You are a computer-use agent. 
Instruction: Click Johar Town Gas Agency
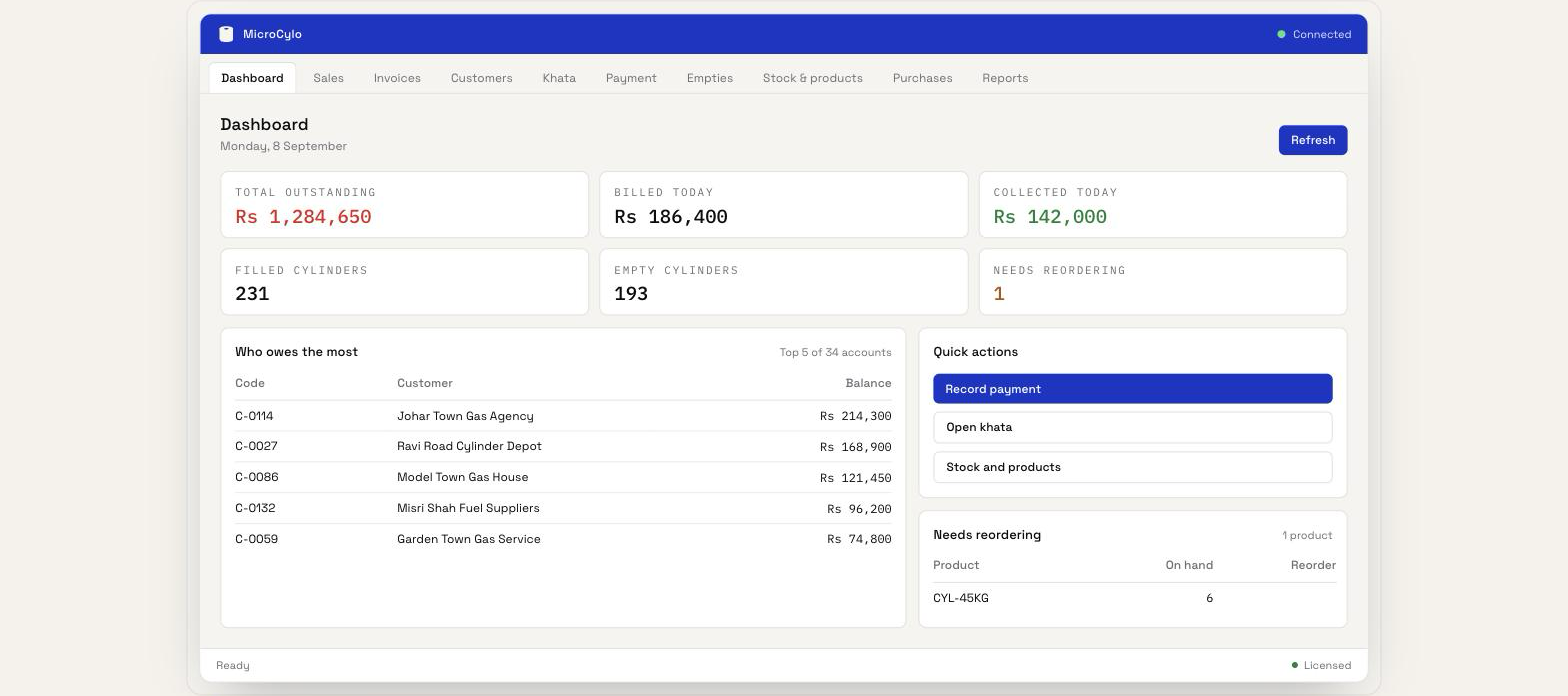click(465, 416)
